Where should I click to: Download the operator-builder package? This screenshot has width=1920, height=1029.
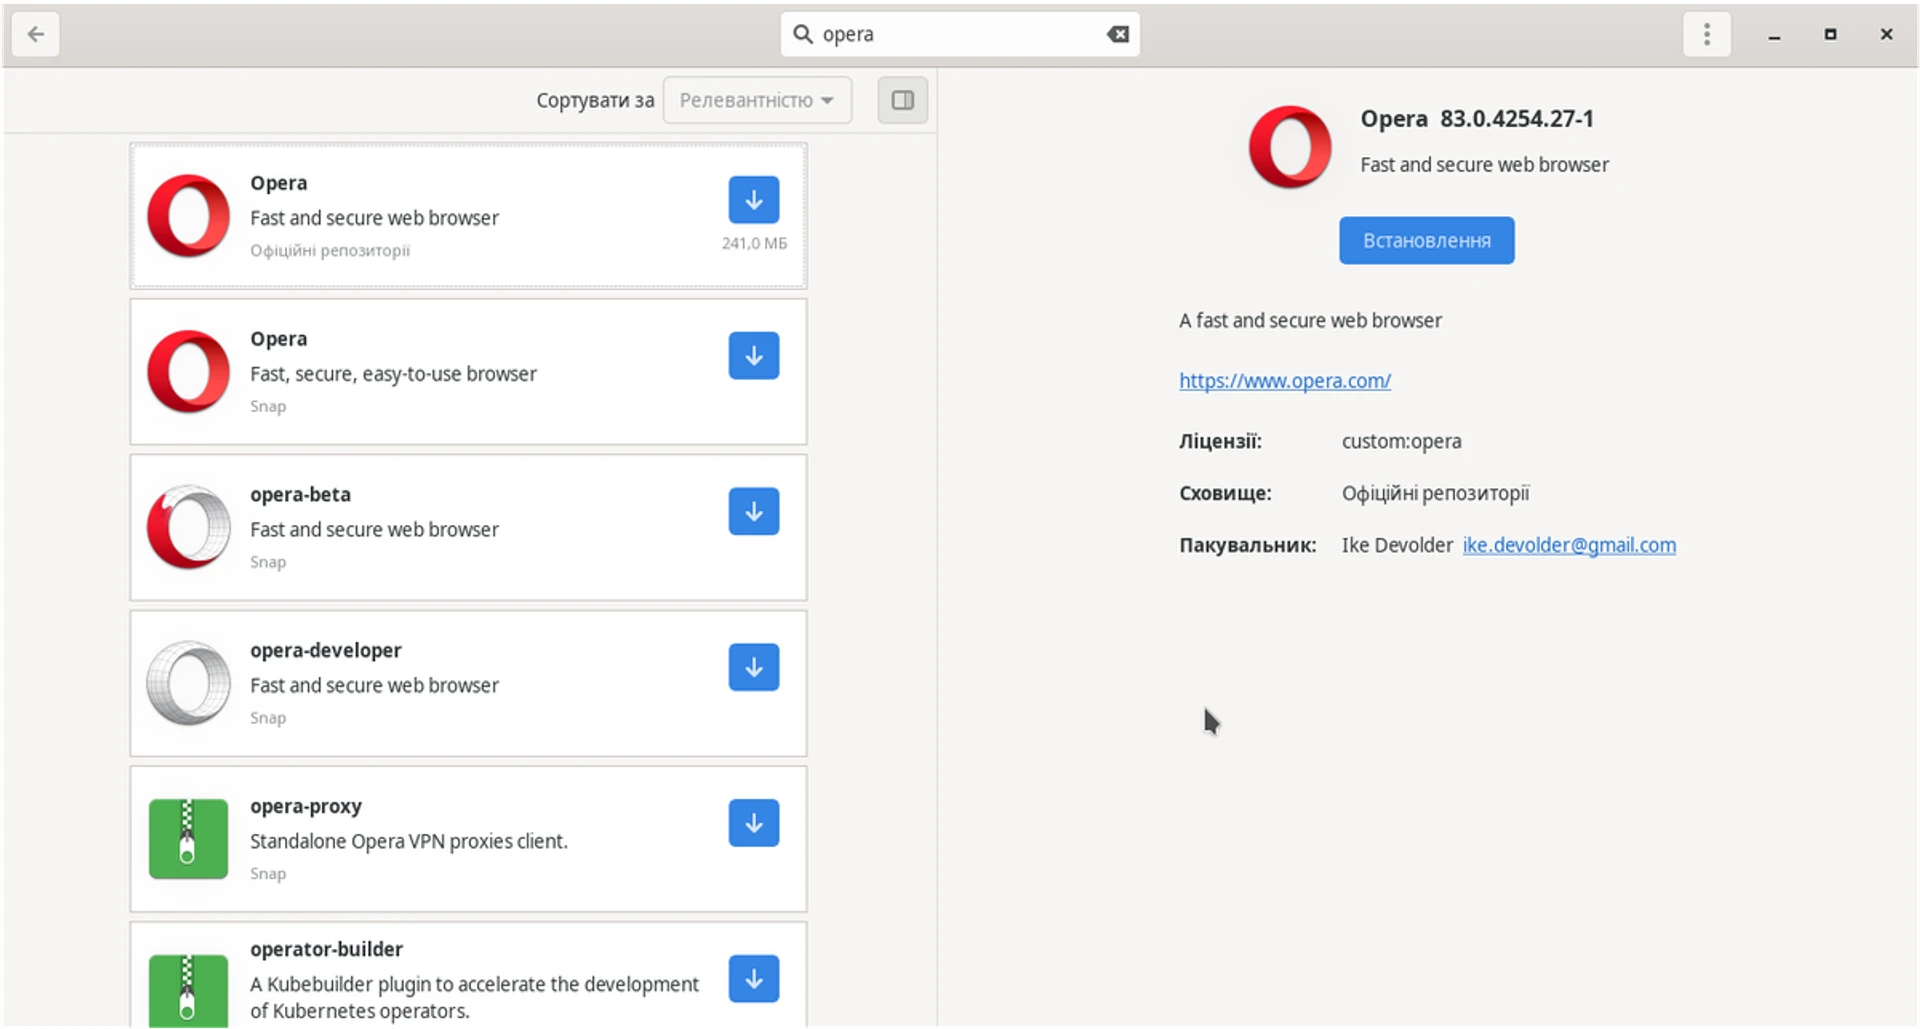(x=754, y=979)
